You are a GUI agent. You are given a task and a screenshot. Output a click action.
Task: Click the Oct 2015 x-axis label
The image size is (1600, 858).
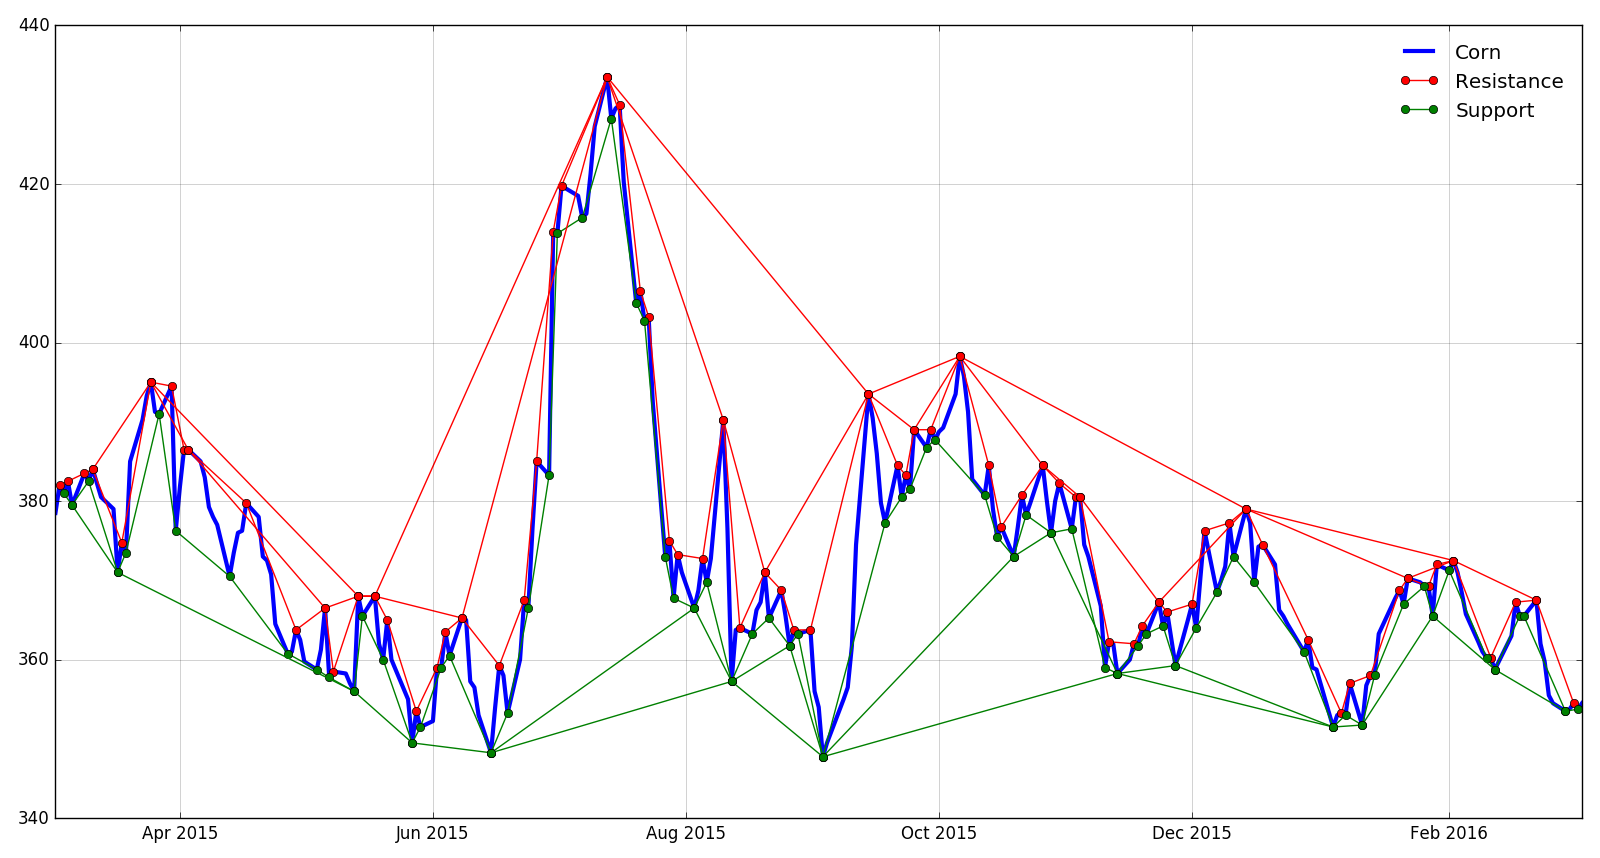tap(939, 833)
